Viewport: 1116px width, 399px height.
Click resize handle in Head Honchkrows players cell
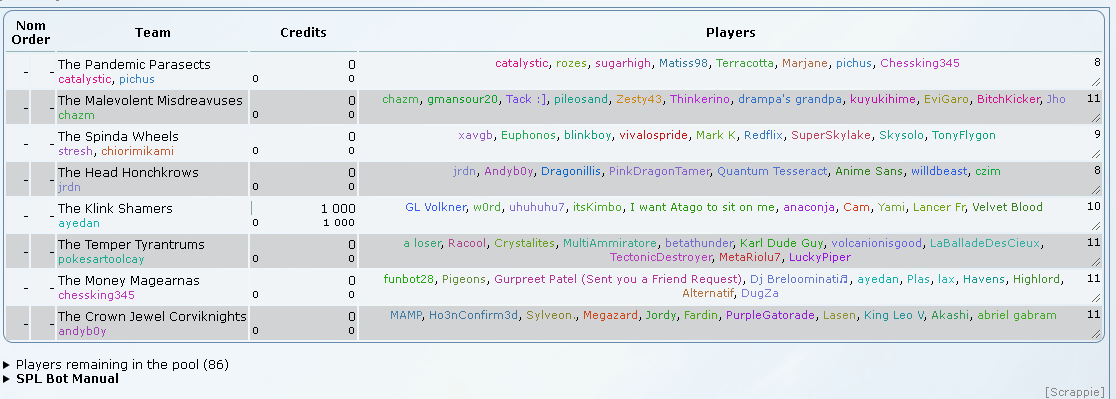click(x=1095, y=190)
